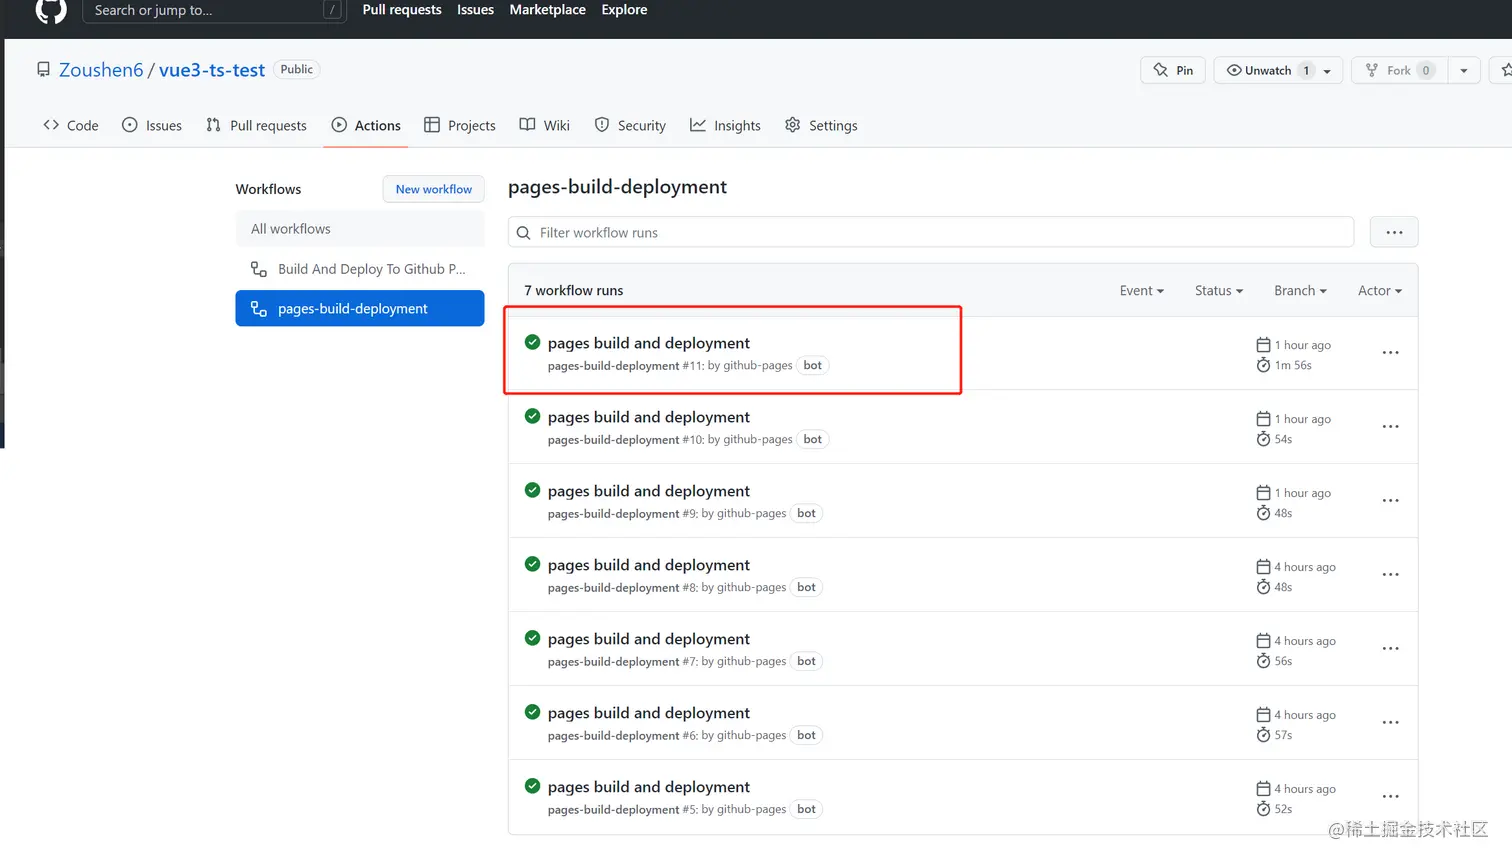Click success check icon of run #10
The height and width of the screenshot is (863, 1512).
point(533,416)
